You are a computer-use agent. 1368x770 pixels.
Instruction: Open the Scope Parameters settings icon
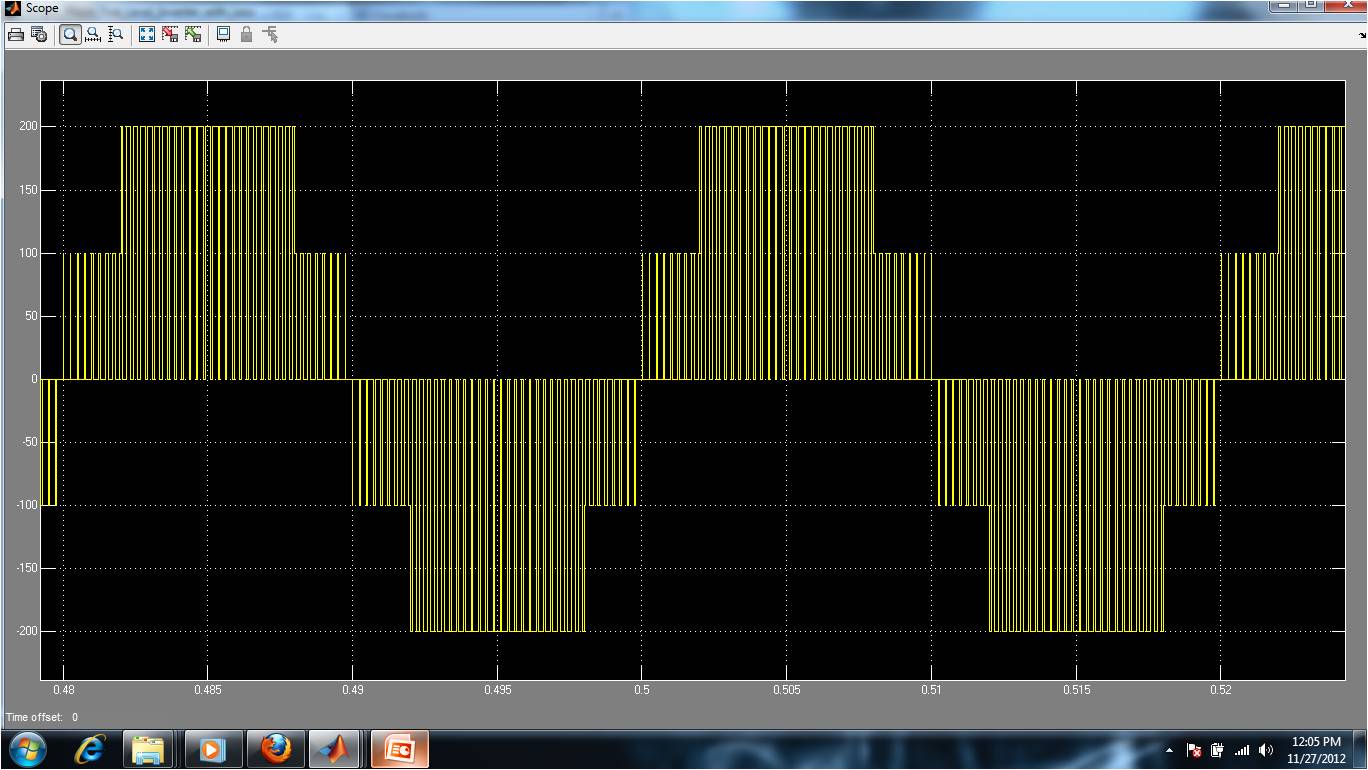point(39,34)
